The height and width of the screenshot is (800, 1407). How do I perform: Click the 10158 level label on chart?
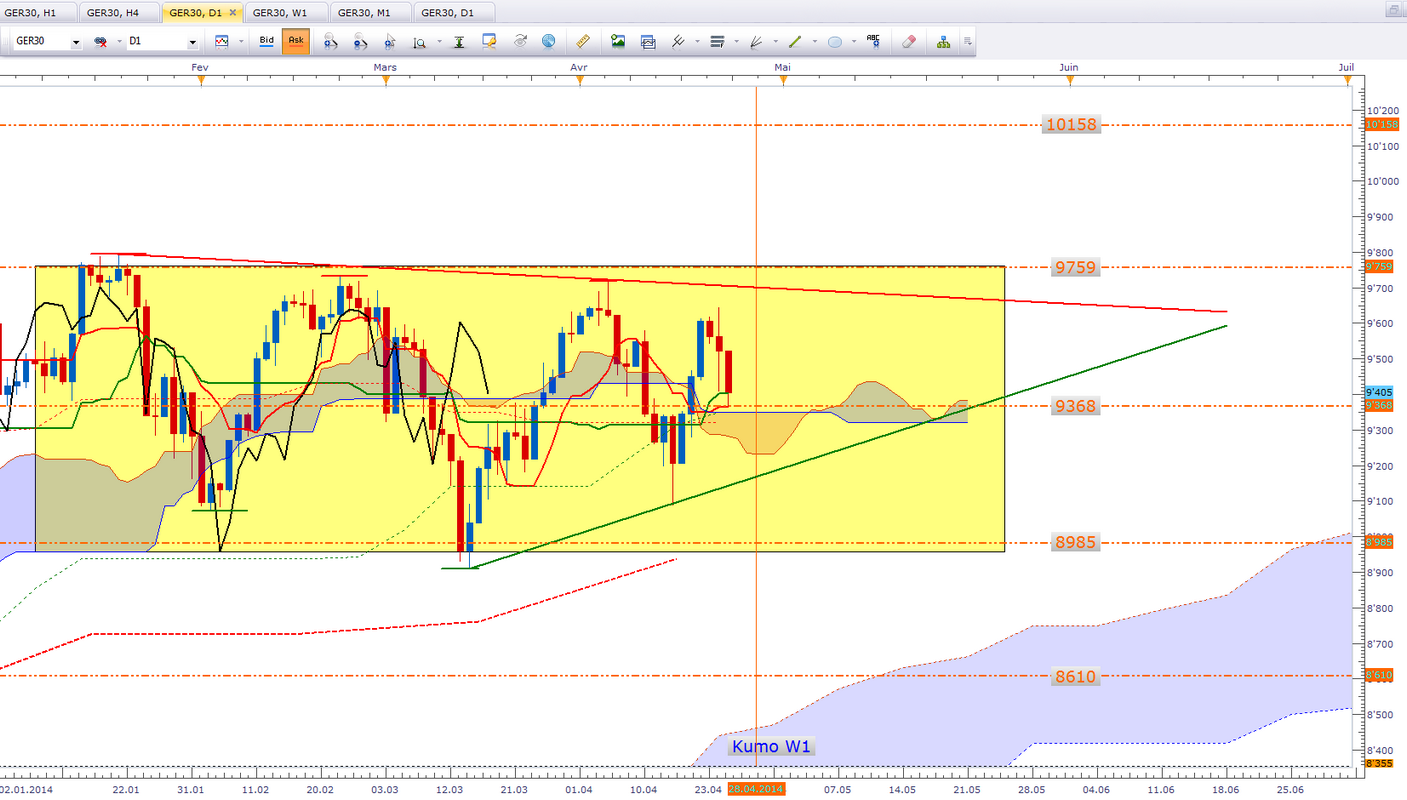[1071, 125]
